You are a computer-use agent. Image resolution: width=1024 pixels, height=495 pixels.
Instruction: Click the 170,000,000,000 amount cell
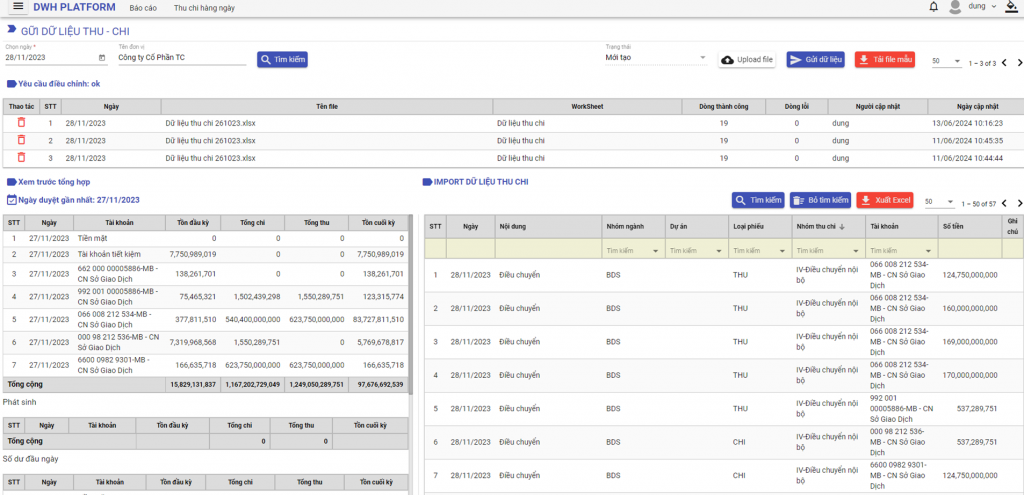coord(970,375)
